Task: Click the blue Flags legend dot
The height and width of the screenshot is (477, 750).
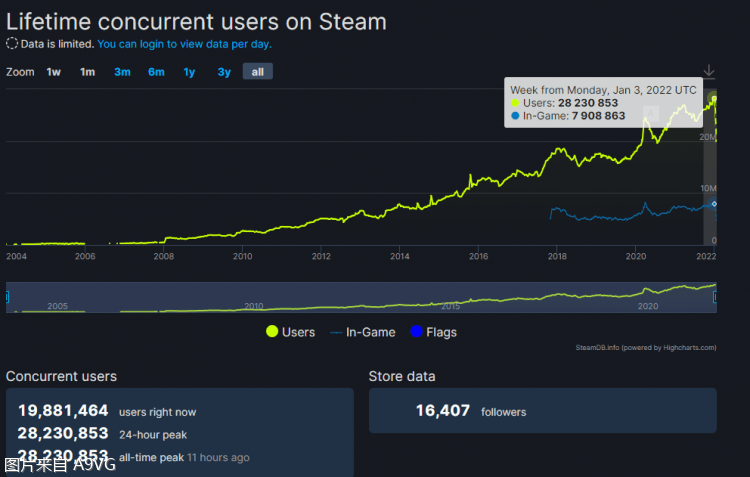Action: click(x=416, y=332)
